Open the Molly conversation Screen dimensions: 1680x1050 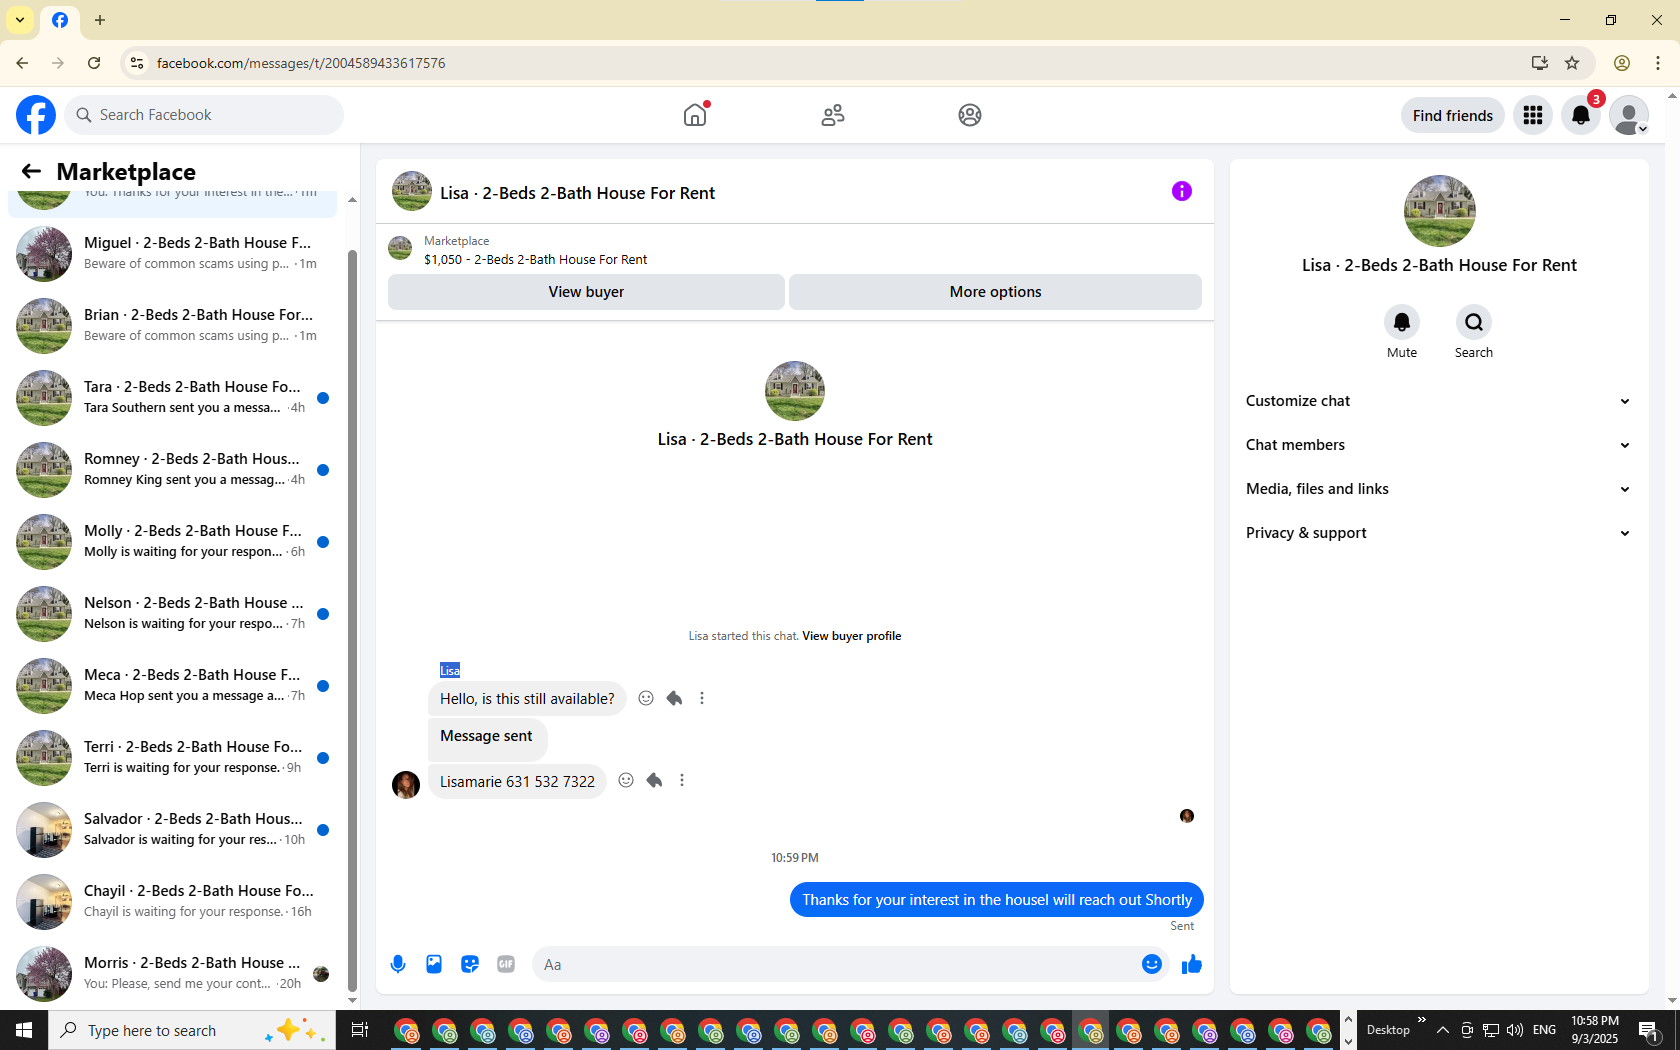pos(173,541)
